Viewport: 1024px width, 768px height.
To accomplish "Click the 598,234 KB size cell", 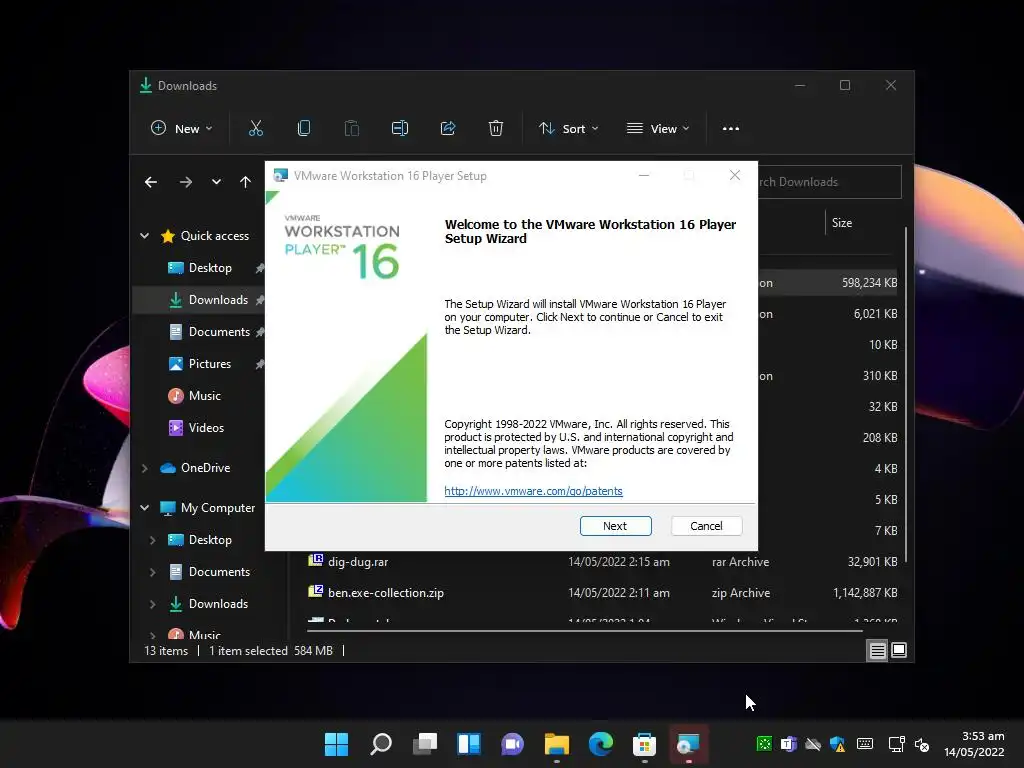I will pyautogui.click(x=869, y=283).
